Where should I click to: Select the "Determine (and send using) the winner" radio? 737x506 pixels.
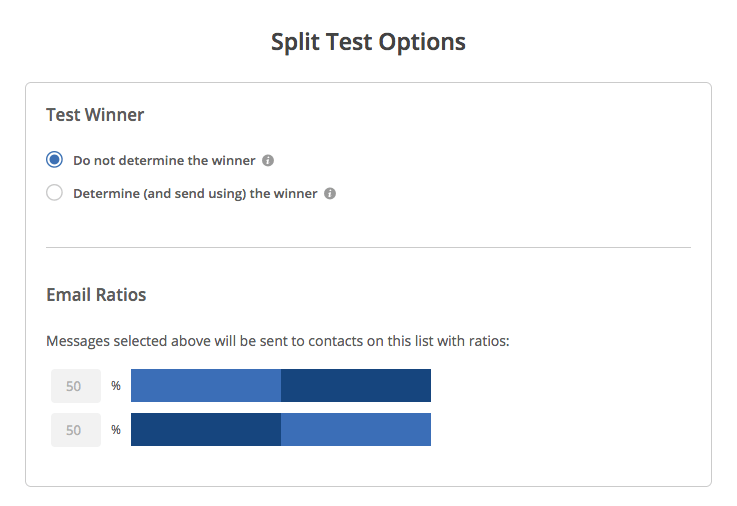[55, 193]
